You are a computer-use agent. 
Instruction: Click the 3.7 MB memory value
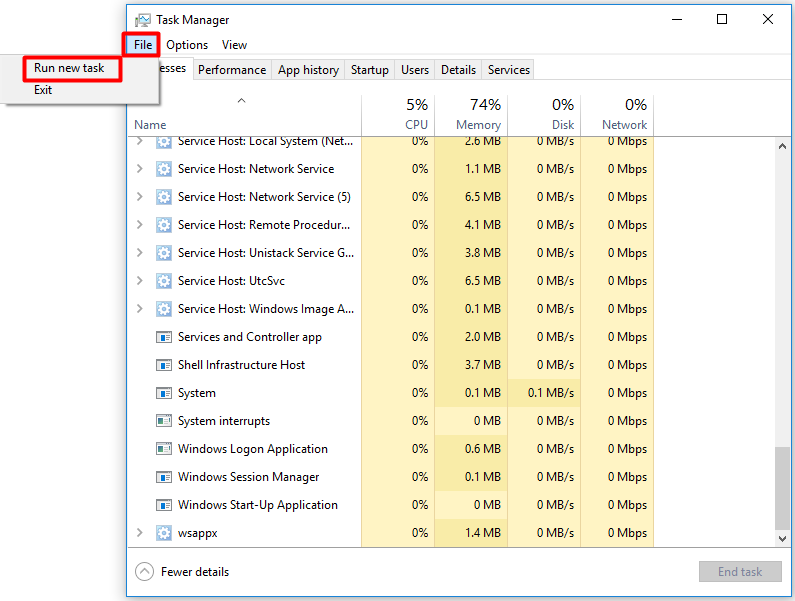(483, 365)
